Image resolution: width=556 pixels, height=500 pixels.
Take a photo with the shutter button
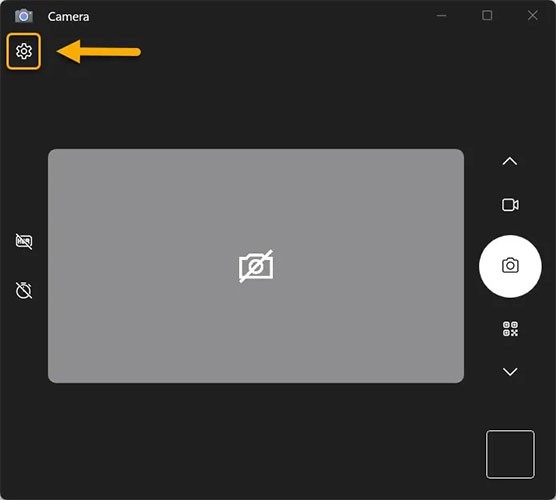[510, 266]
